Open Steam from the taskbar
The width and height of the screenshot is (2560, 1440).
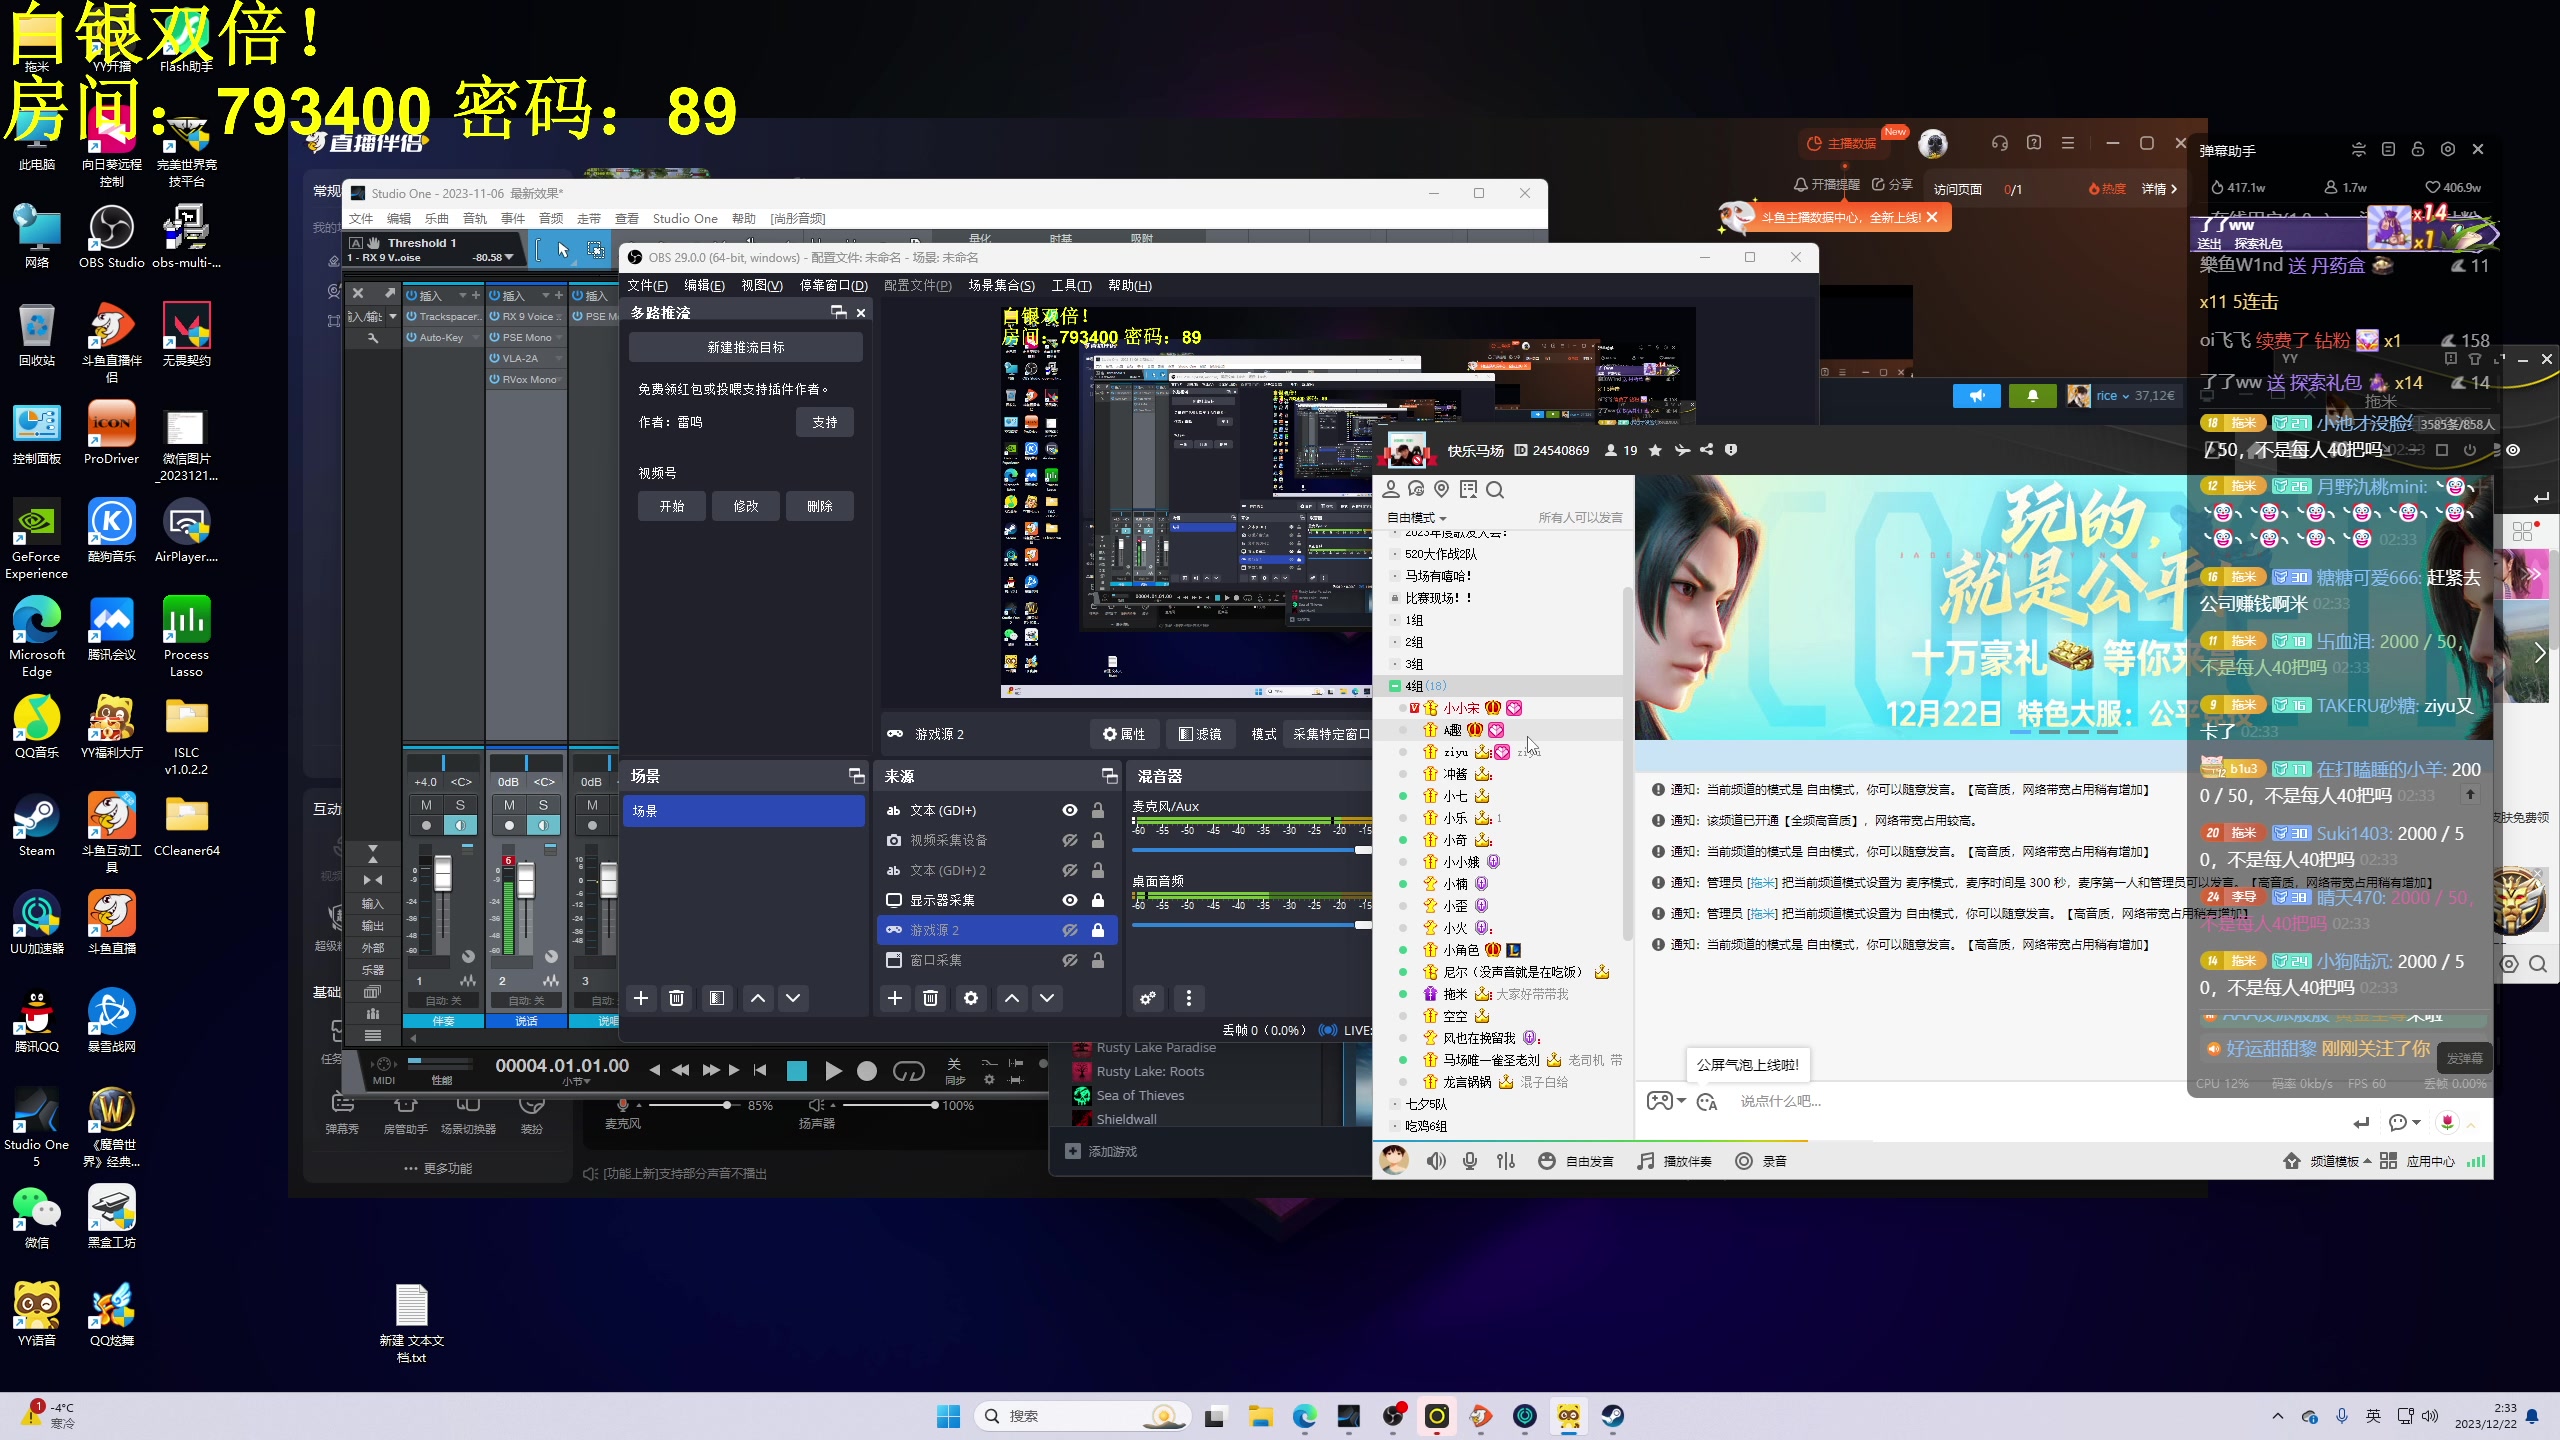coord(1612,1416)
